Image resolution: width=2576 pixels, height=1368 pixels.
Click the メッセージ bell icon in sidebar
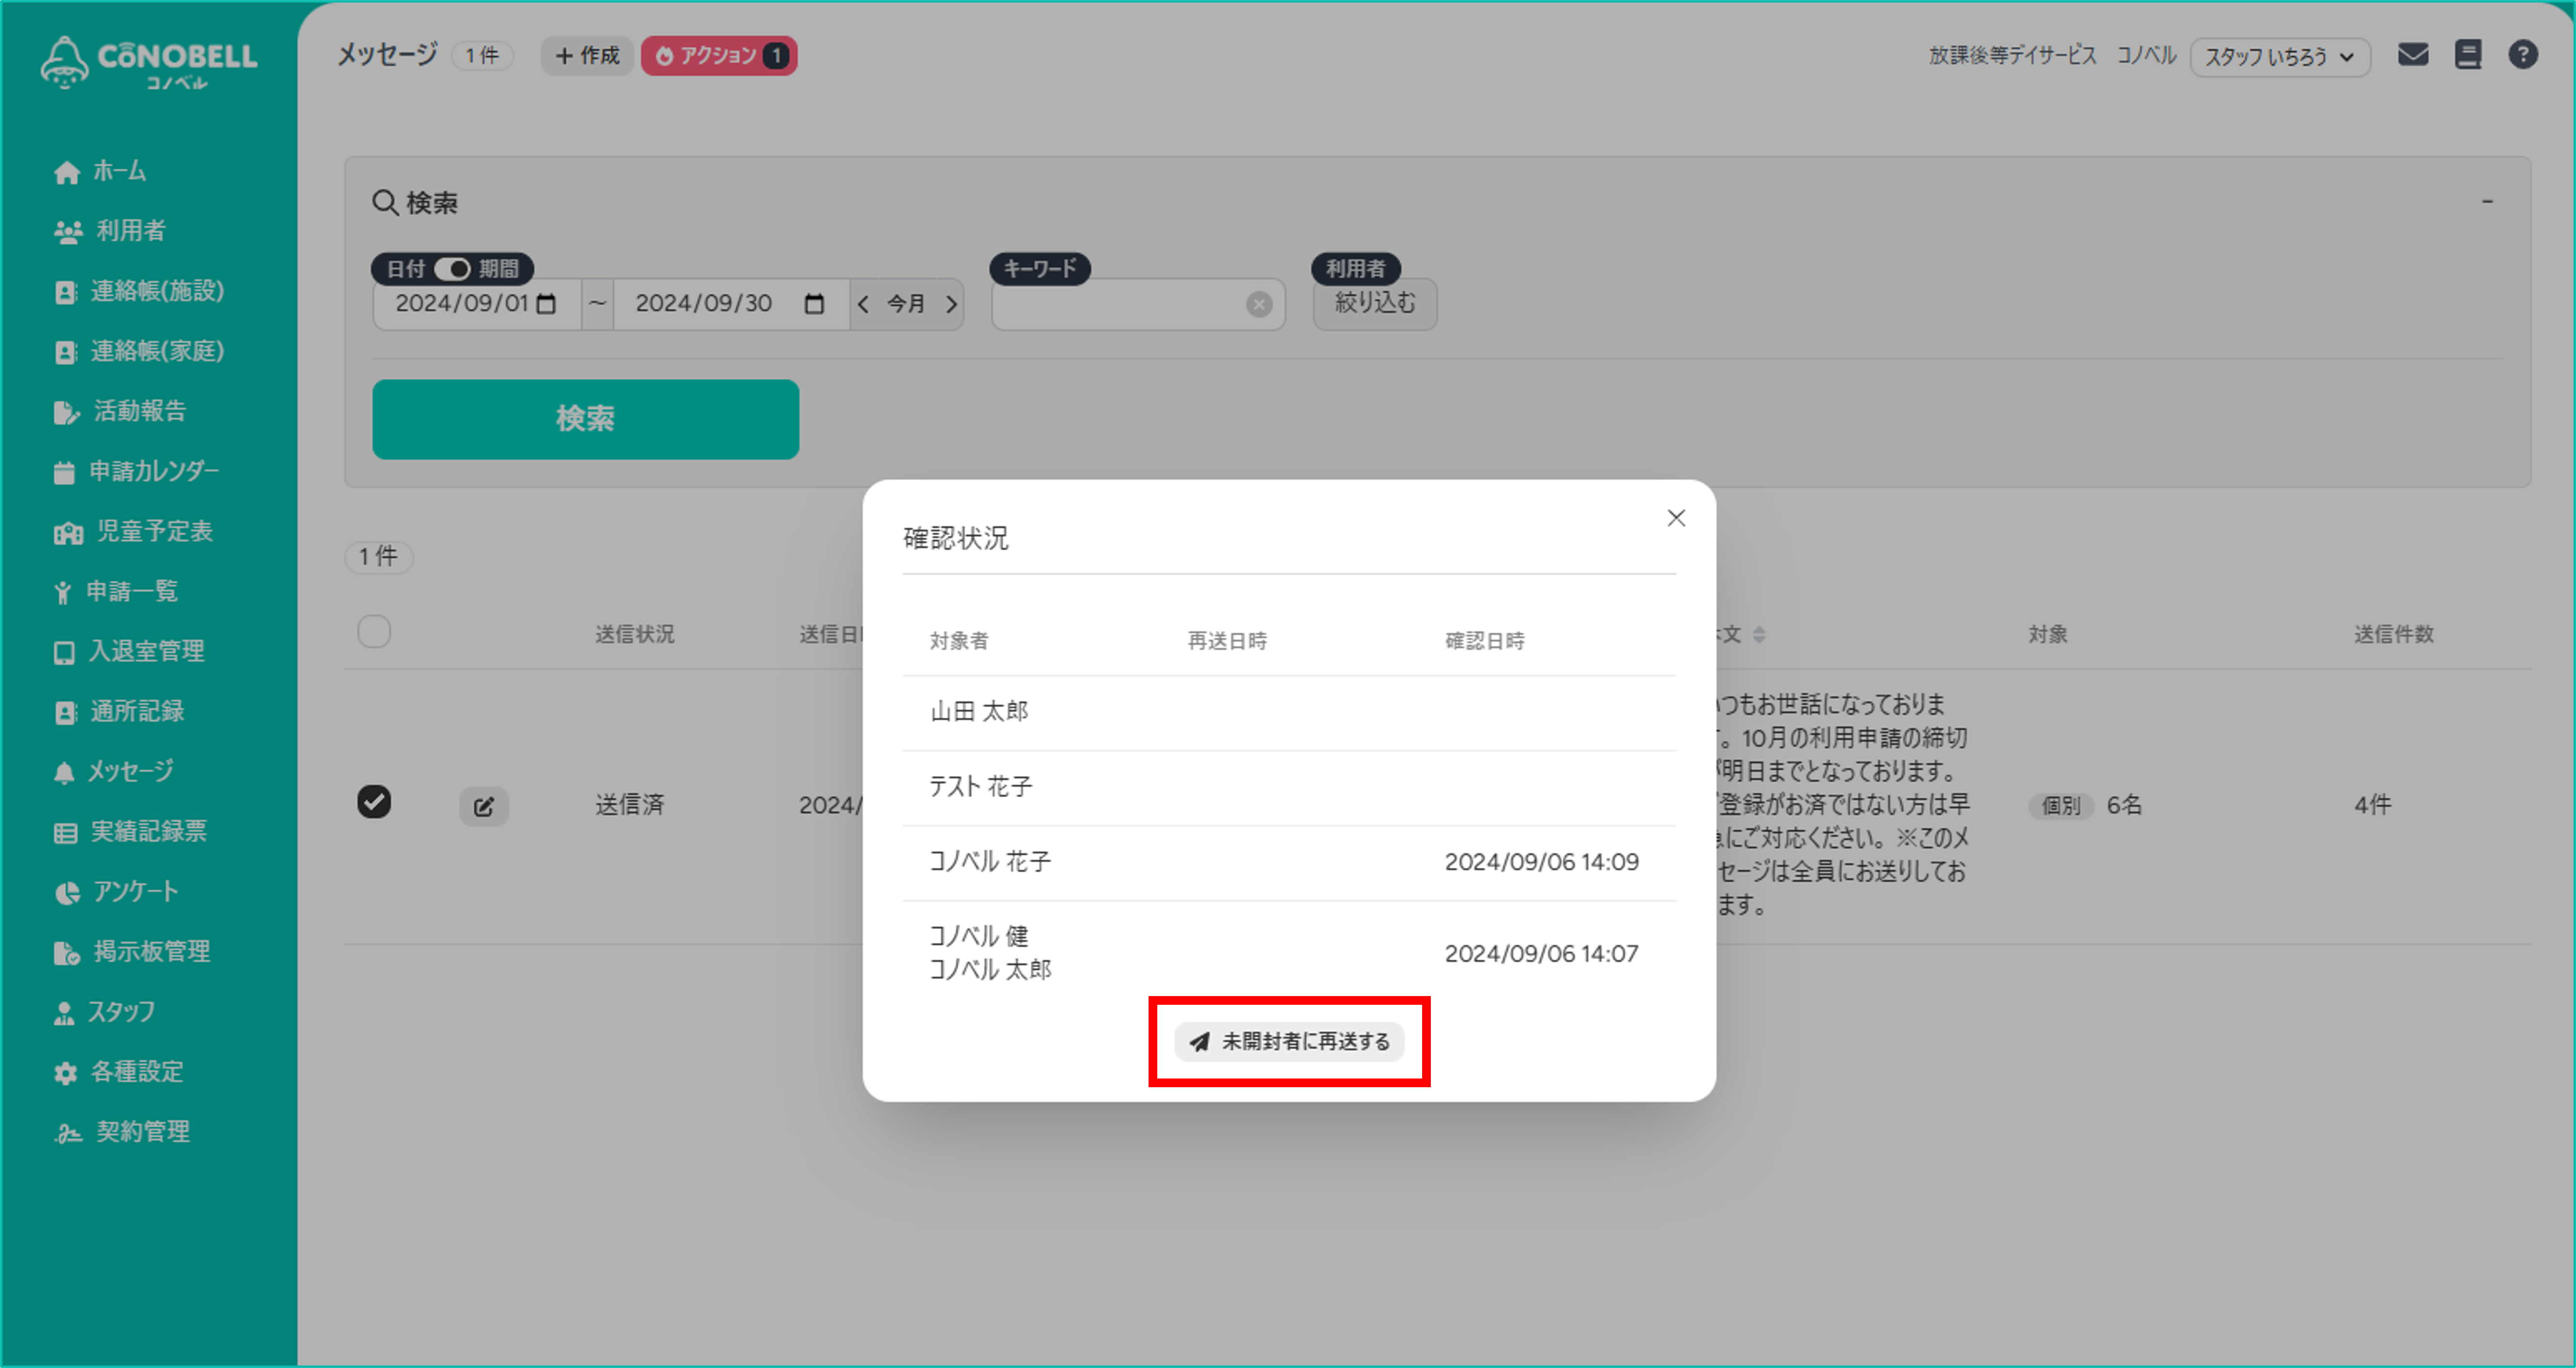pos(64,772)
